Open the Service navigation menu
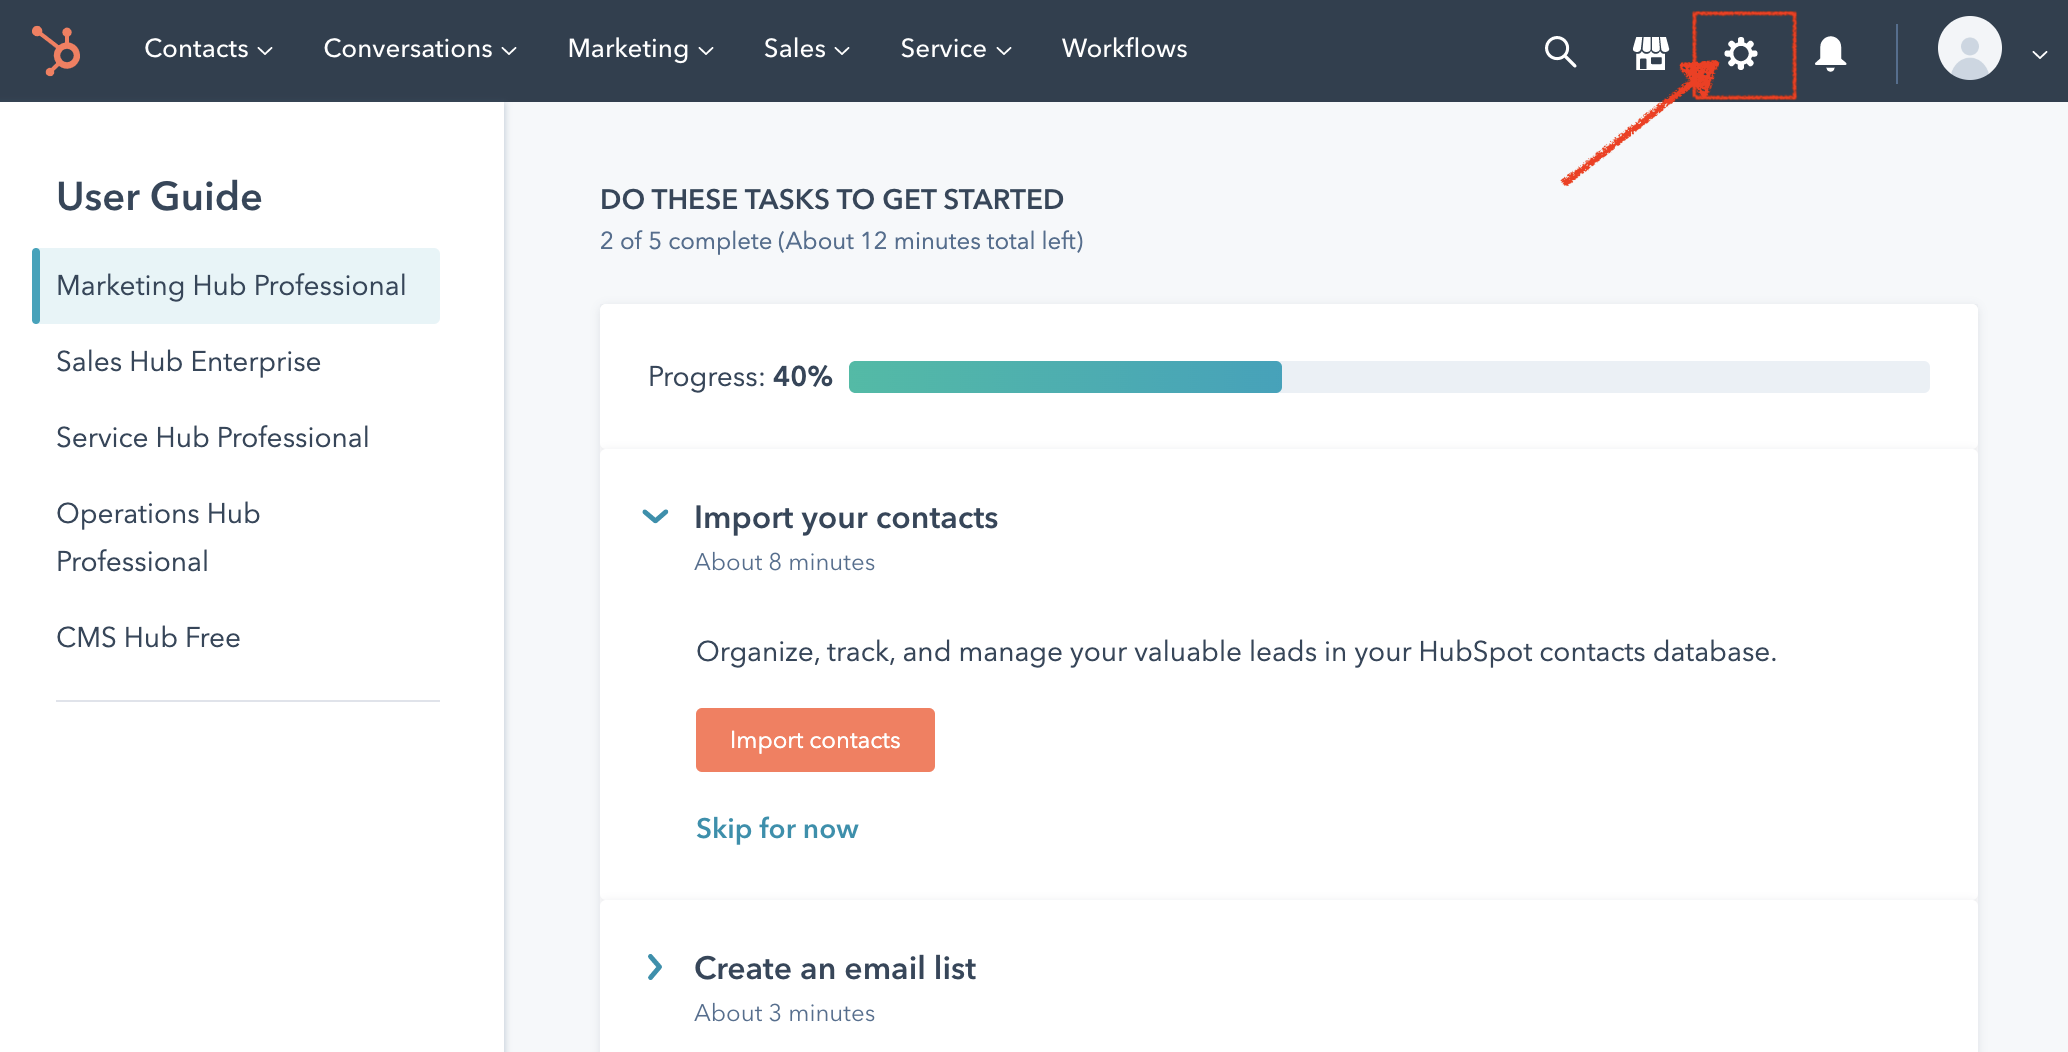The image size is (2068, 1052). tap(955, 48)
